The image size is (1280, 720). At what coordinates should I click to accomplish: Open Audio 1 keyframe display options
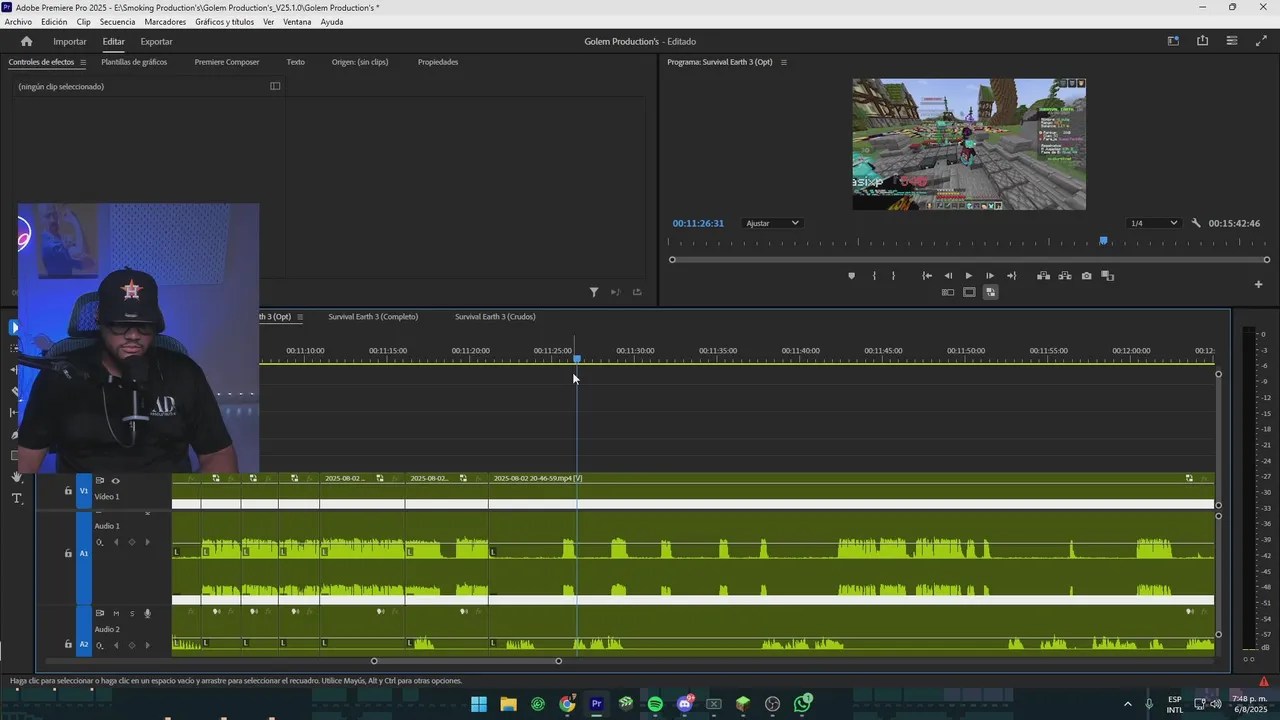coord(99,543)
